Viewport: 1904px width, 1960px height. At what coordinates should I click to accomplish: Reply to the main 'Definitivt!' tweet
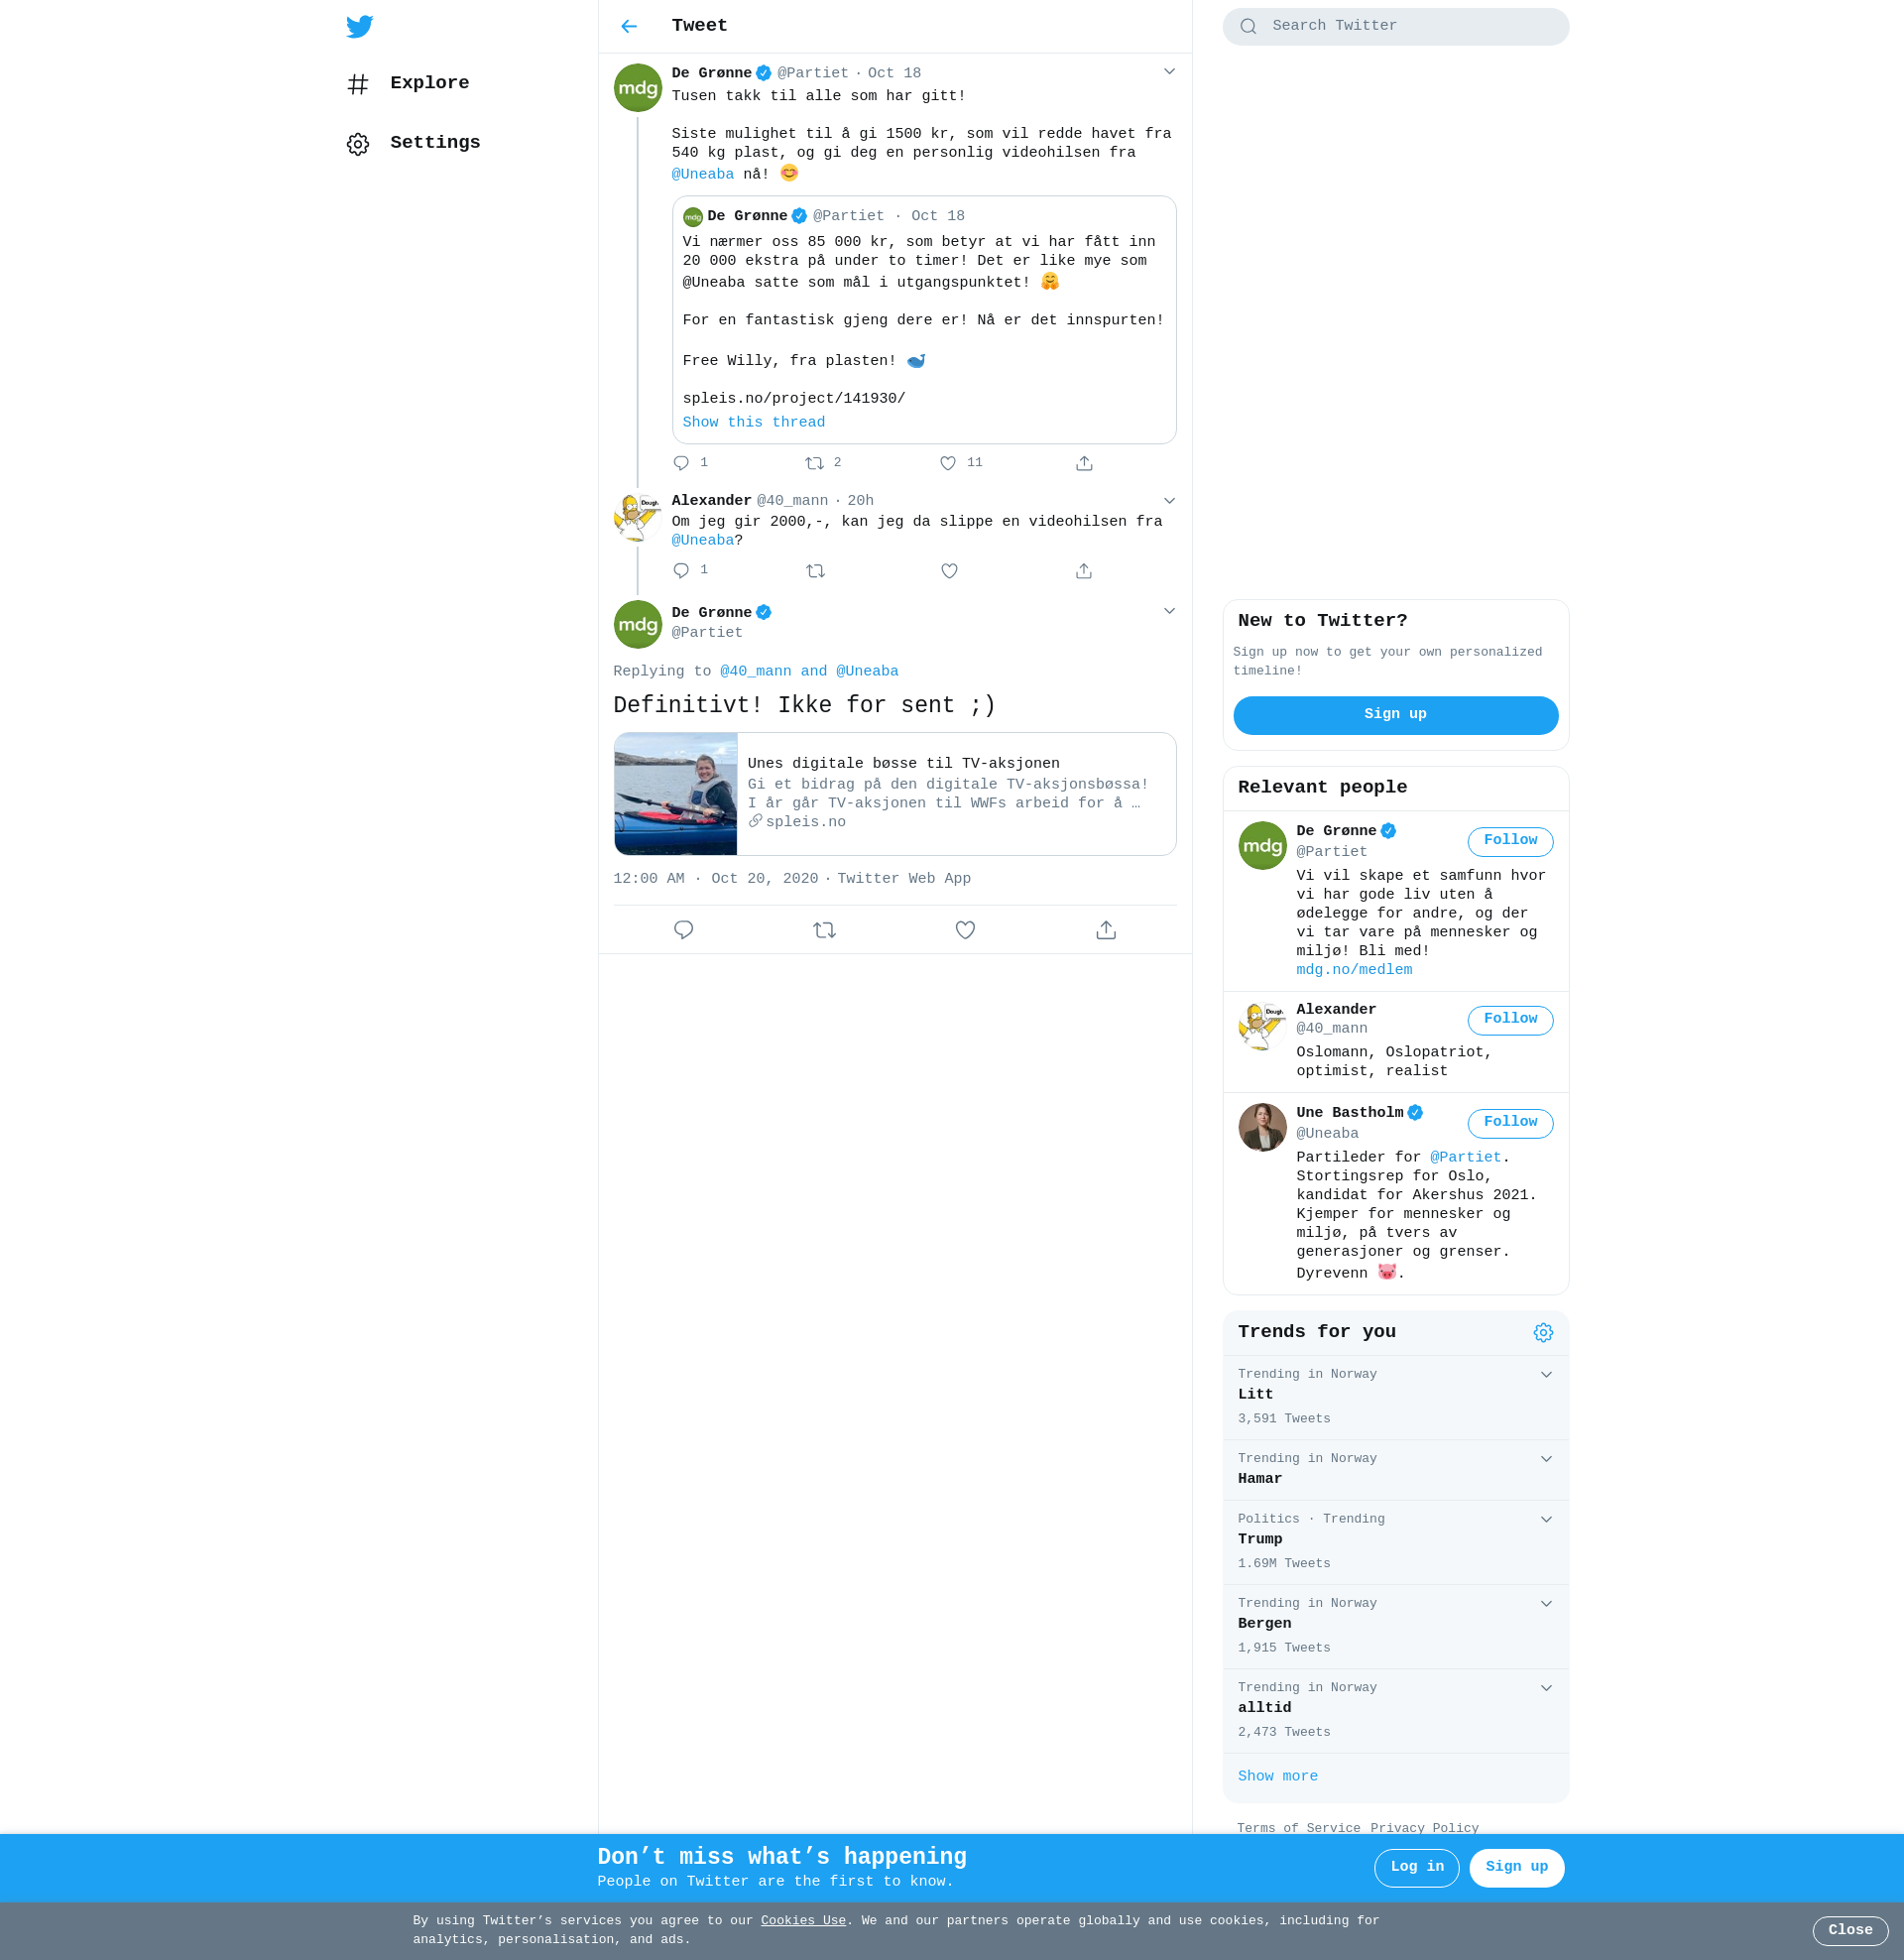coord(684,930)
